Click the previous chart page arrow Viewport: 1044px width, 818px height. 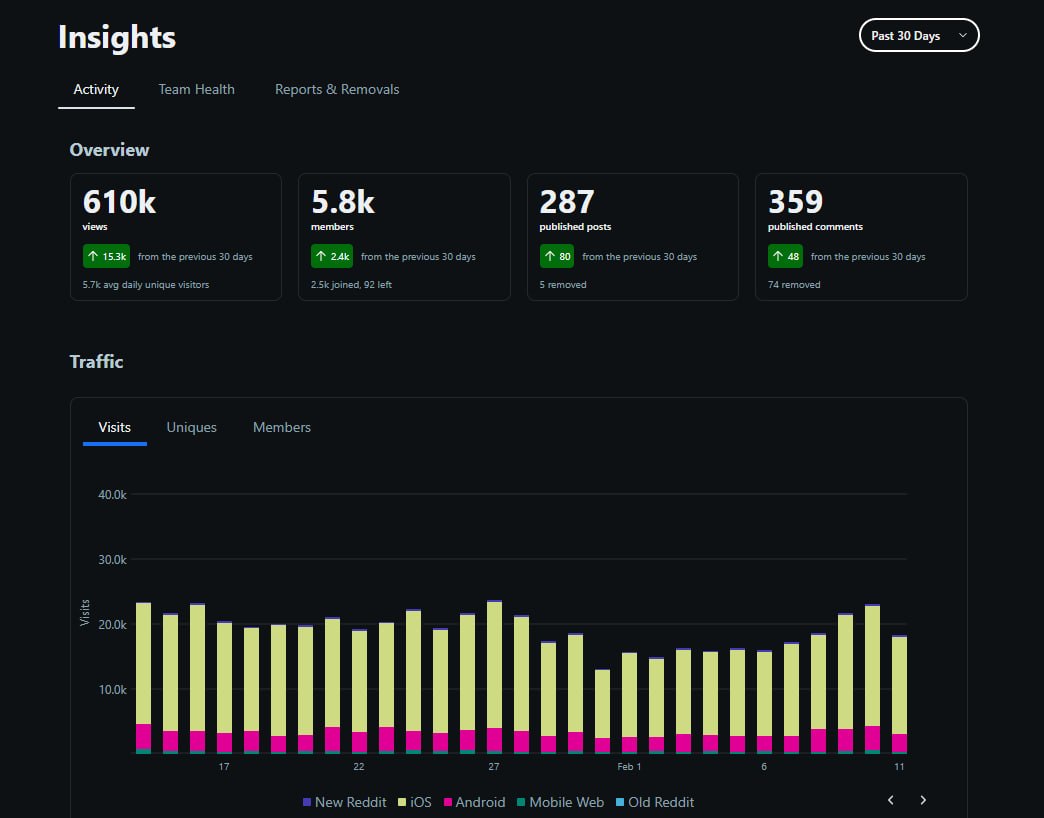tap(891, 800)
